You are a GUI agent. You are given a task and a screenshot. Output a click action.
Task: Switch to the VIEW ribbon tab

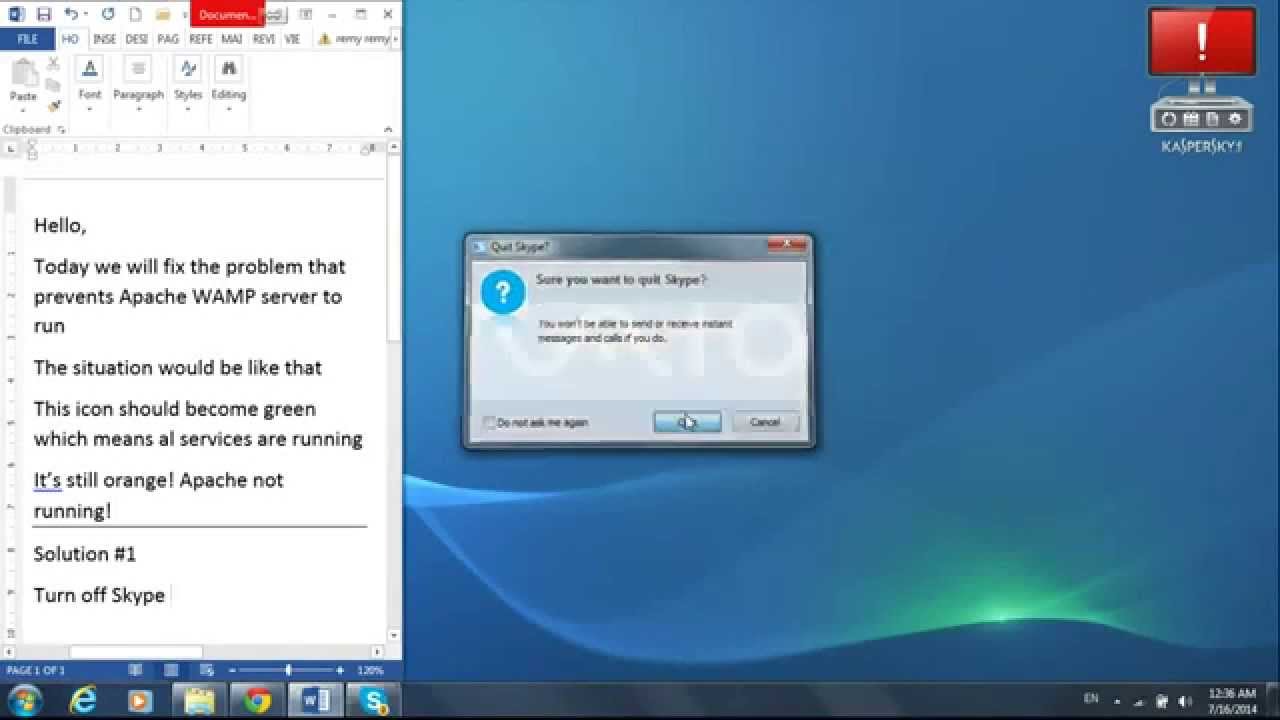pos(292,39)
